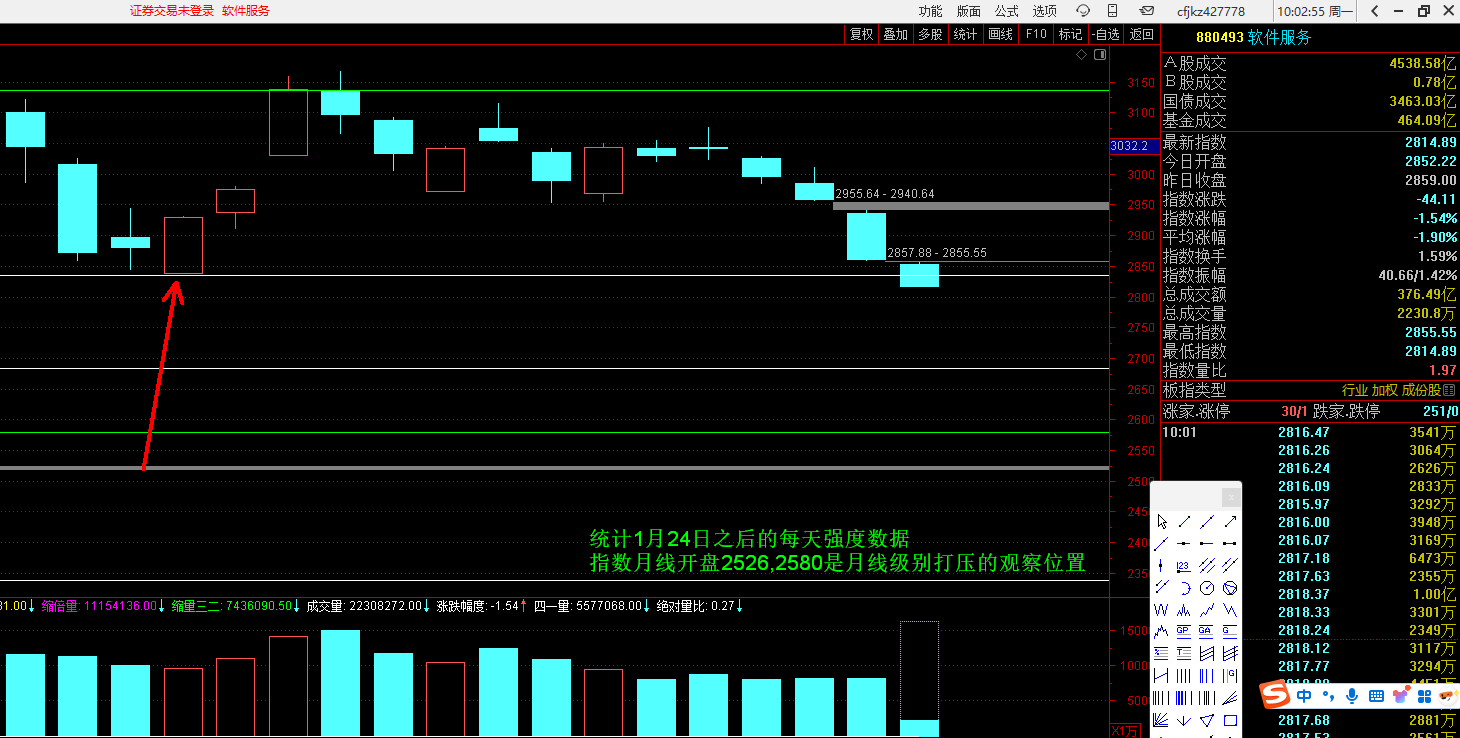Viewport: 1460px width, 738px height.
Task: Click the 统计 toolbar button
Action: coord(965,34)
